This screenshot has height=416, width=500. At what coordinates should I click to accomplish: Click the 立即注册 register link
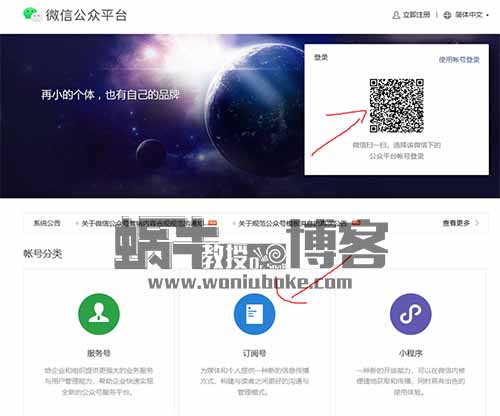[416, 15]
